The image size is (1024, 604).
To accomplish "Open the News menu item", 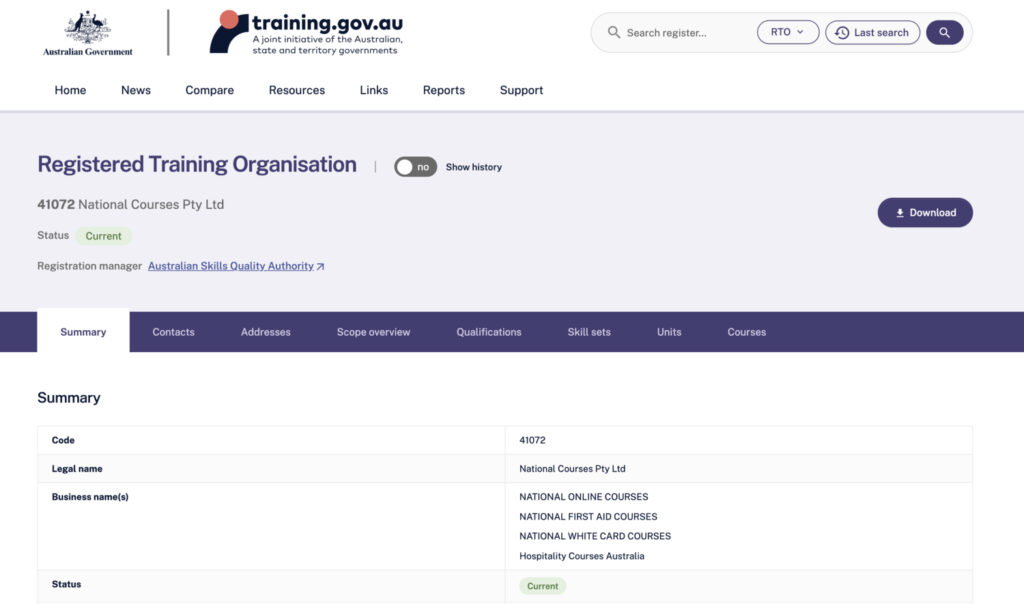I will click(x=136, y=90).
